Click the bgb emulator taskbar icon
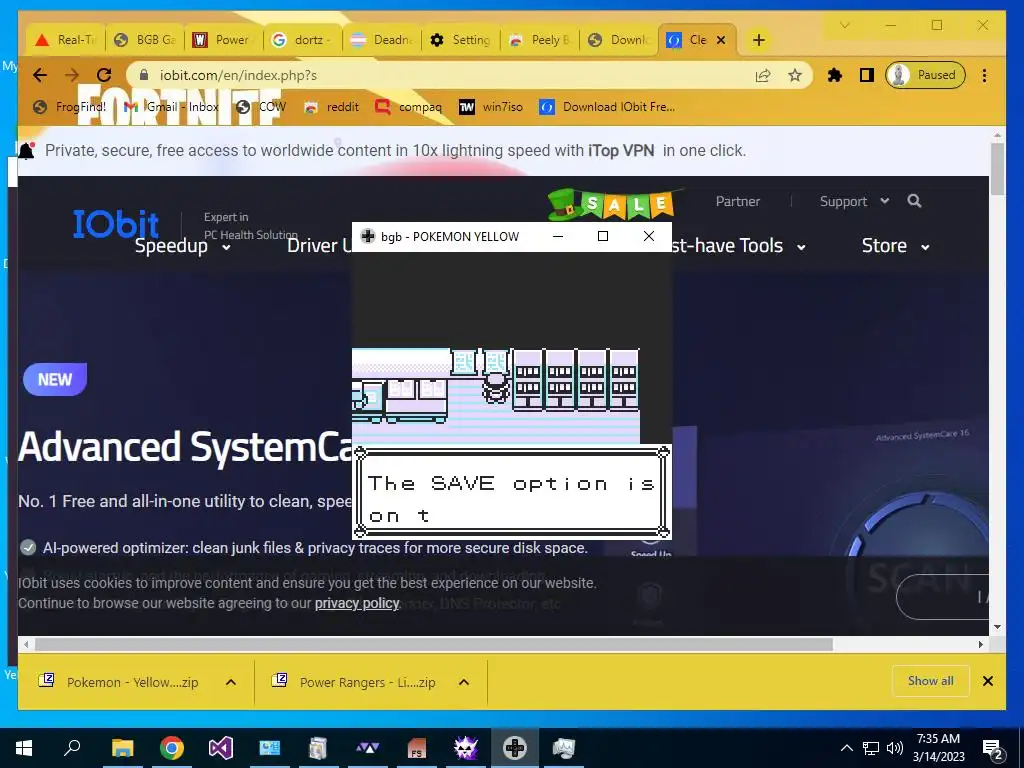Screen dimensions: 1024x768 (515, 748)
